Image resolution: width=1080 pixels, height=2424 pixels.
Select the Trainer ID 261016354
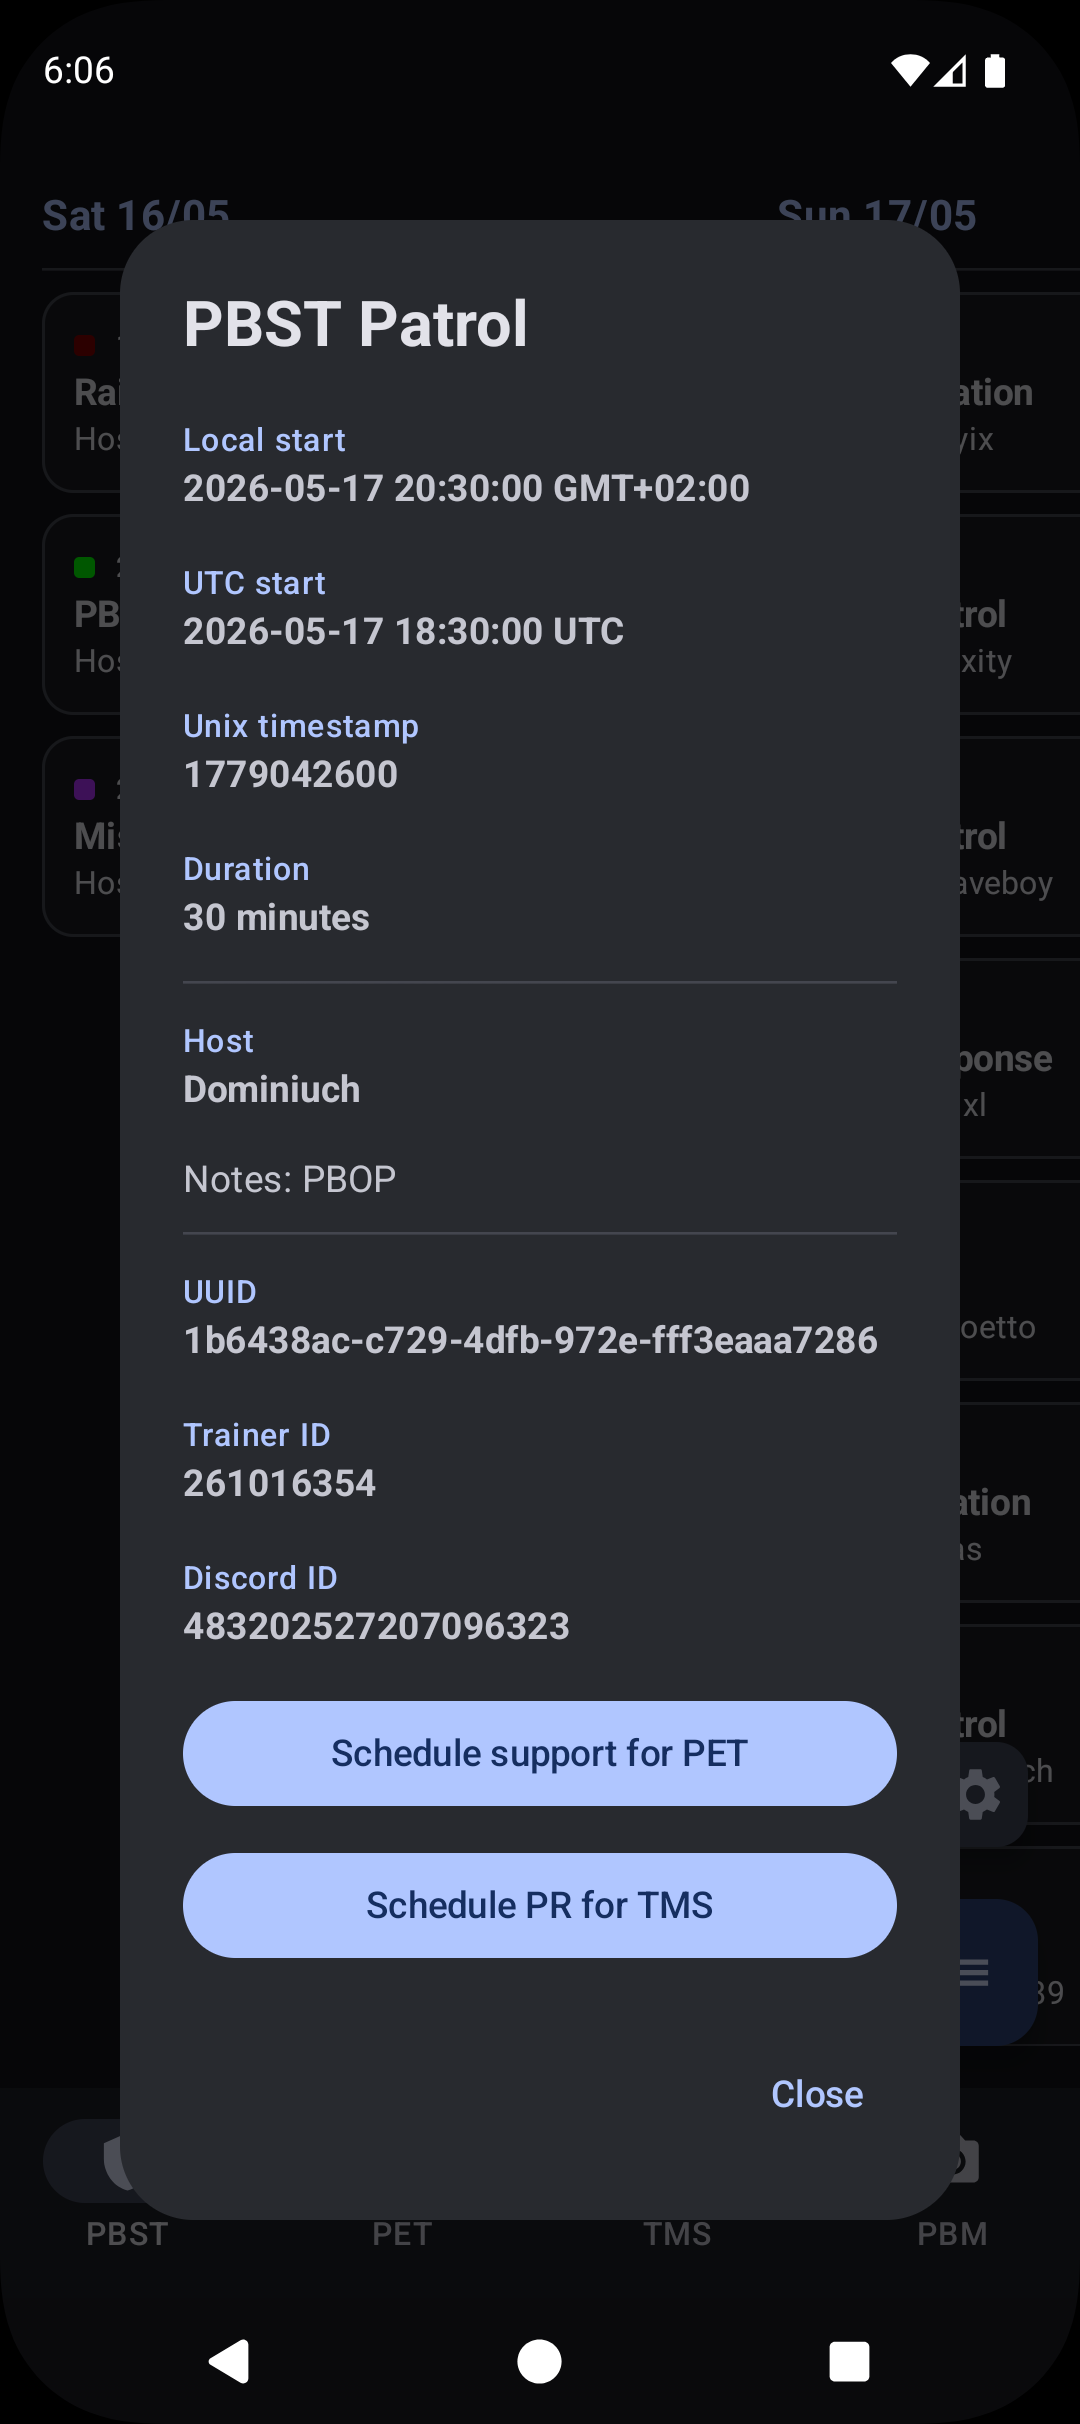click(279, 1483)
